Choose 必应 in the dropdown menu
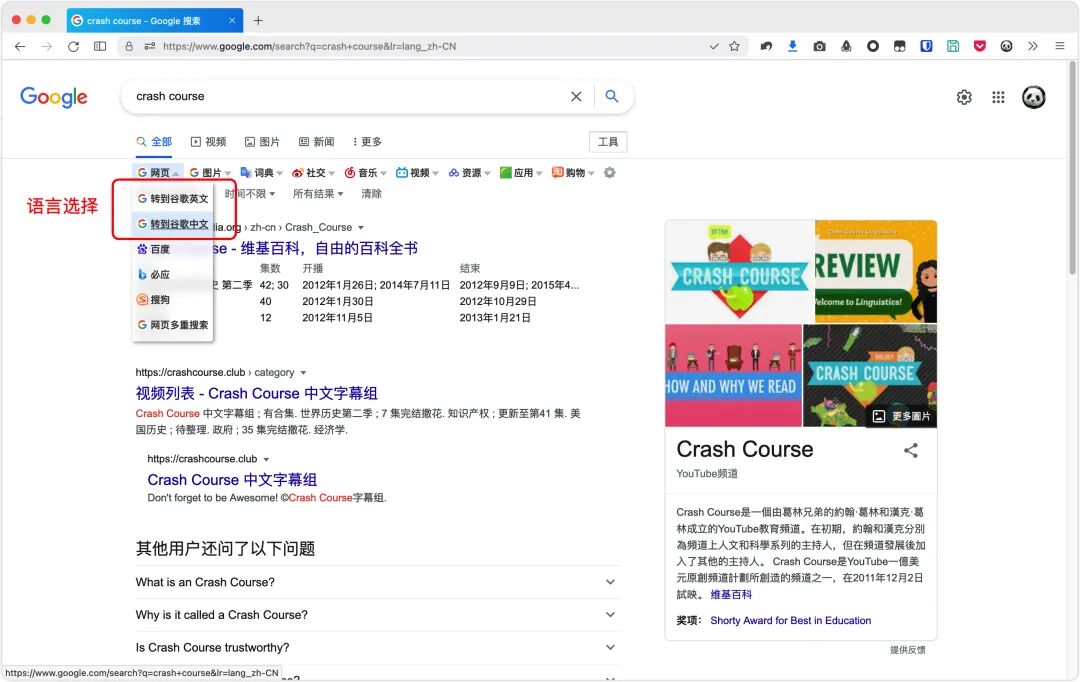 [x=173, y=274]
